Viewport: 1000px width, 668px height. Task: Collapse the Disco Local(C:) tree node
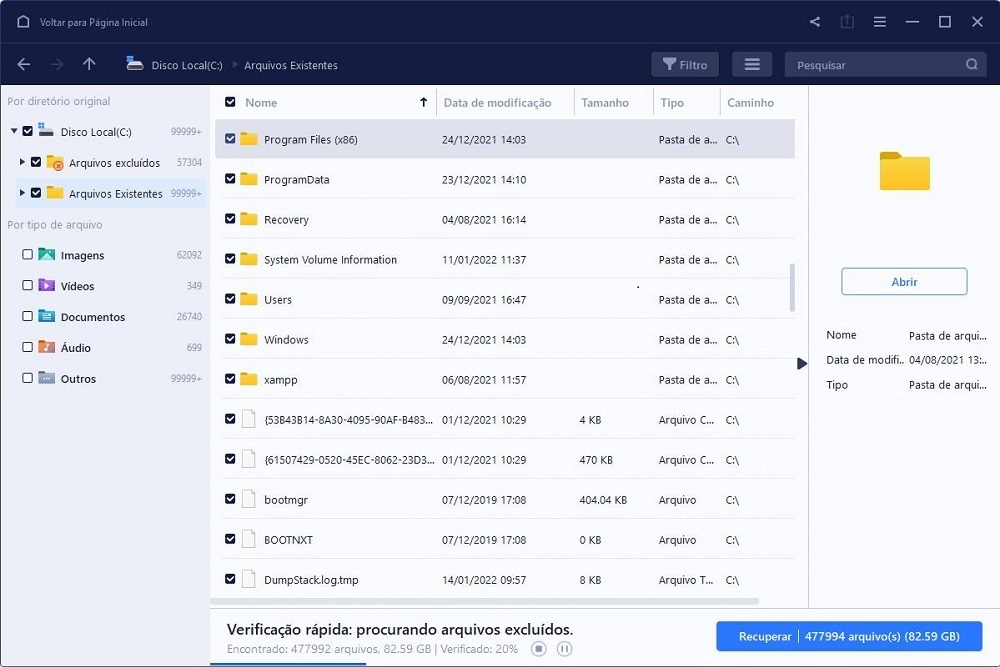13,131
